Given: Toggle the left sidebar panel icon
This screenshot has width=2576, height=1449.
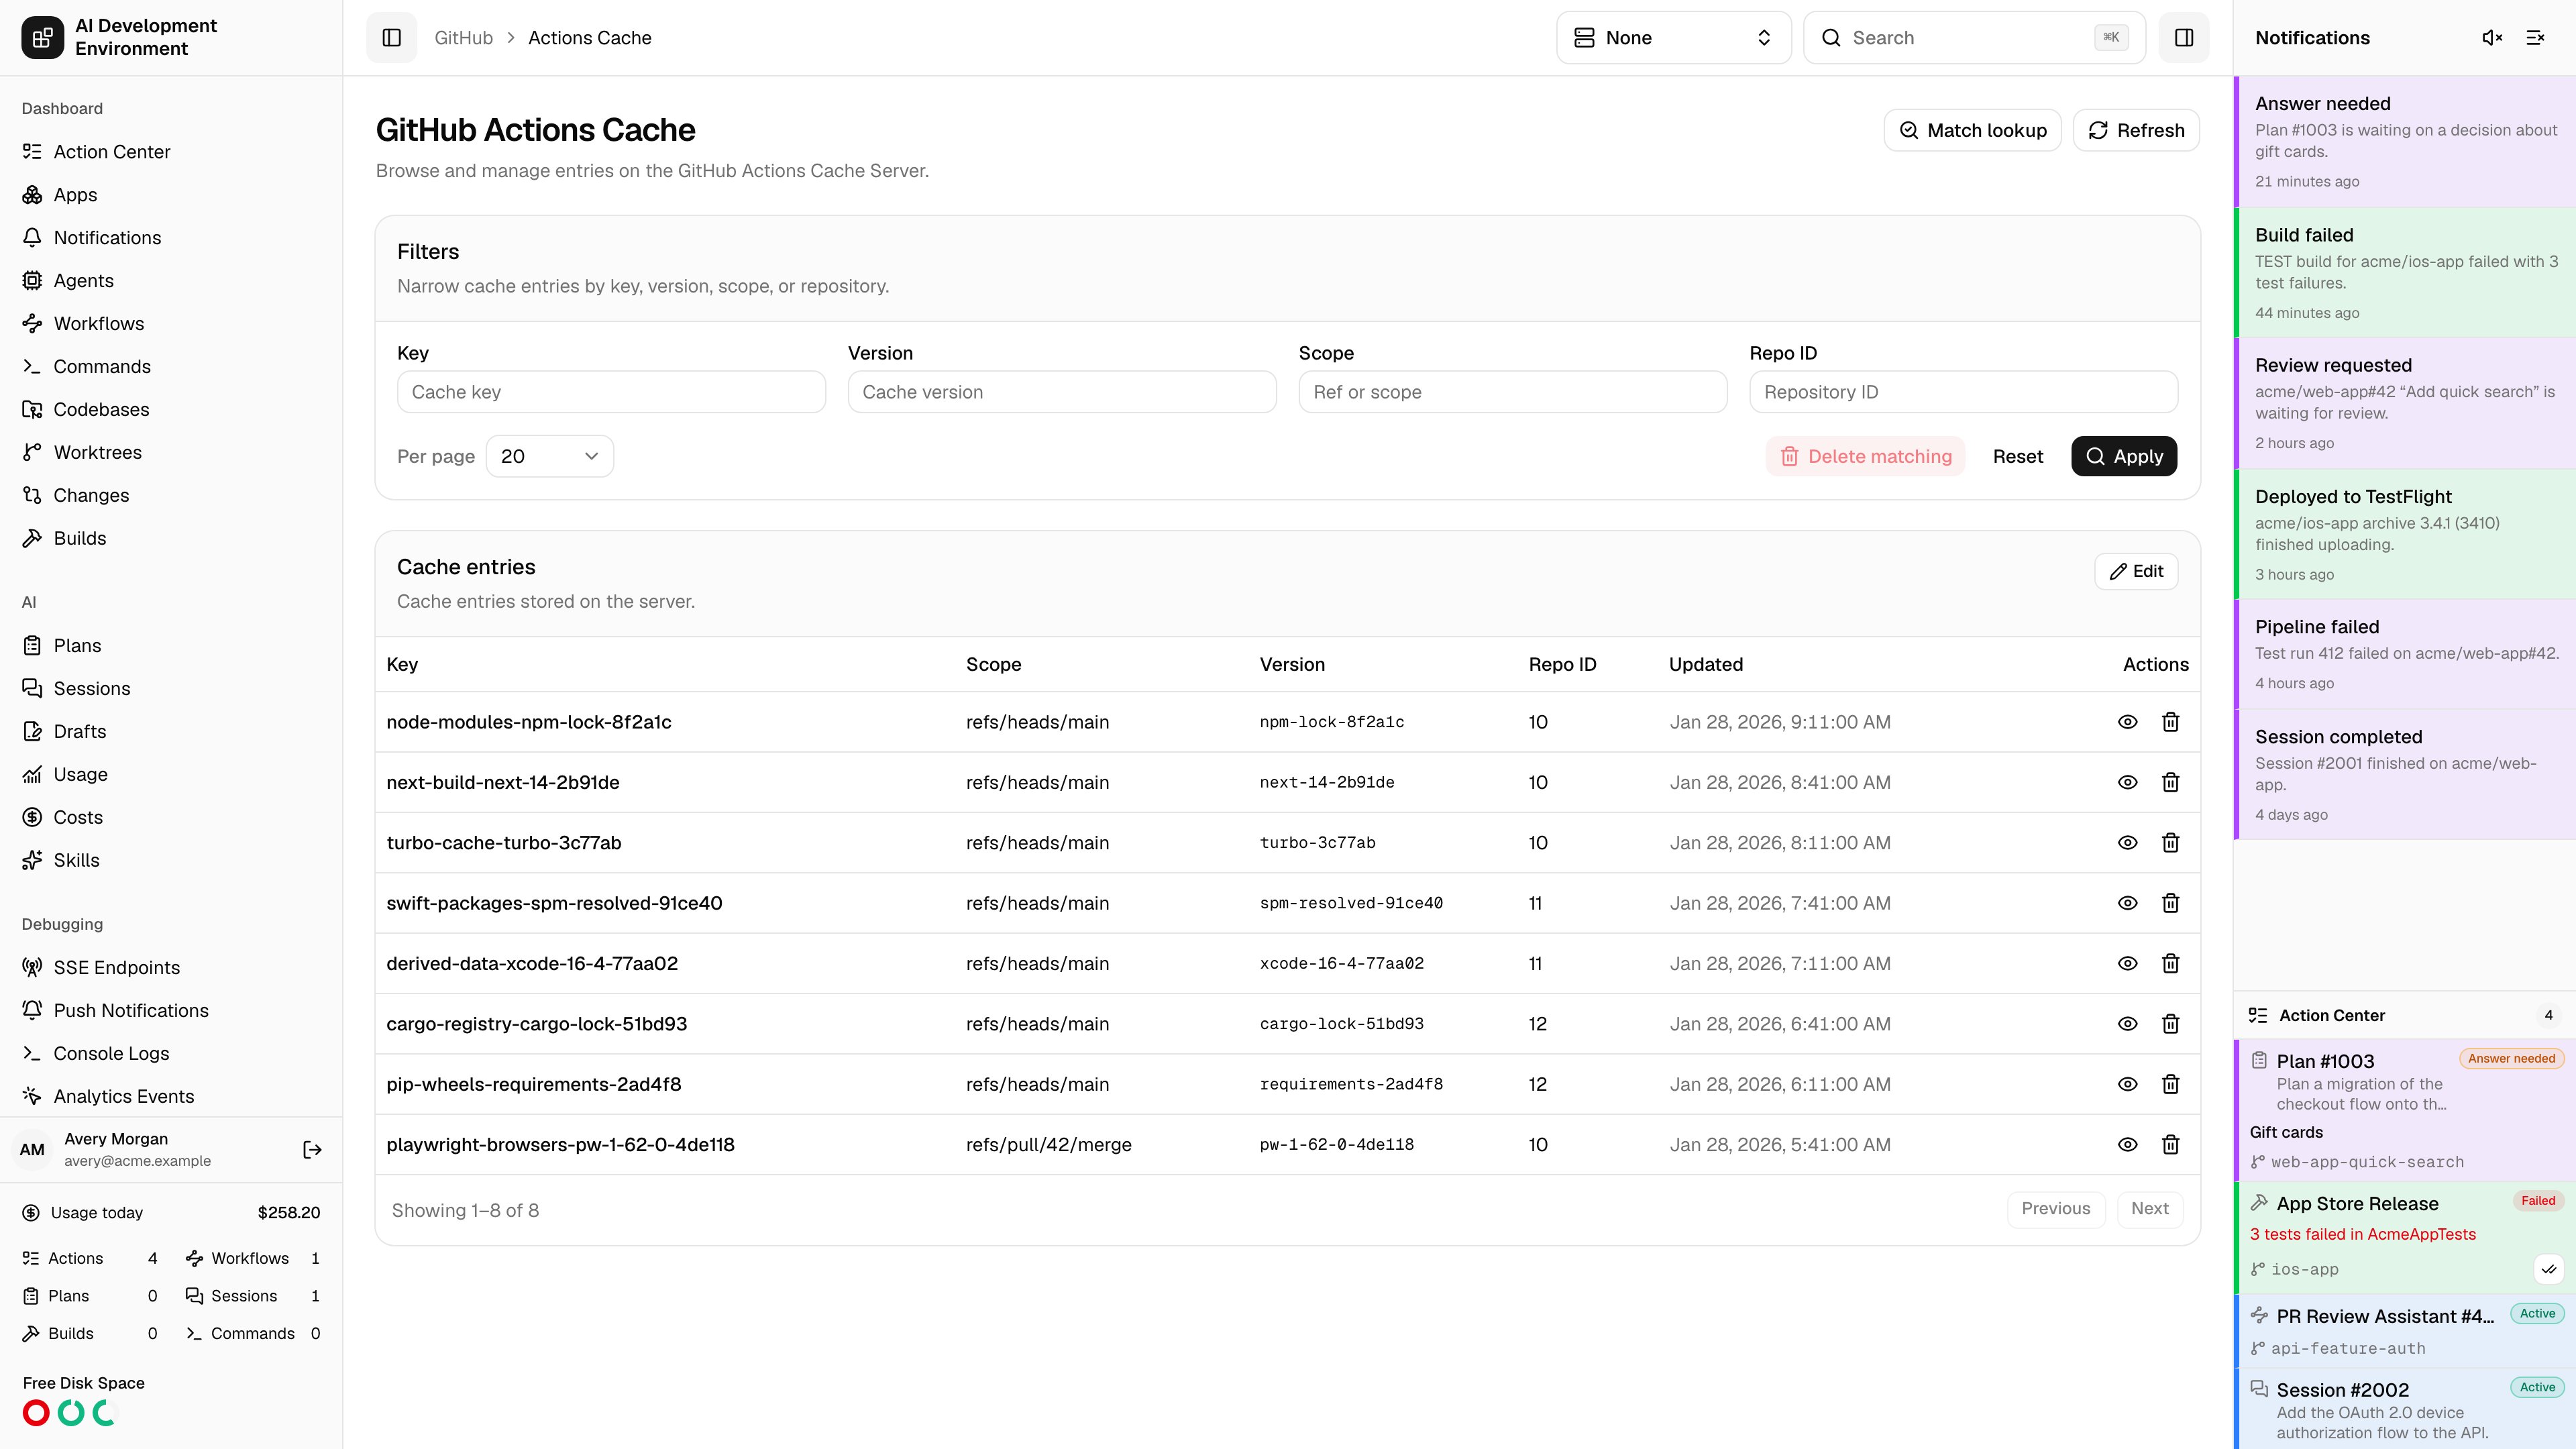Looking at the screenshot, I should tap(391, 38).
